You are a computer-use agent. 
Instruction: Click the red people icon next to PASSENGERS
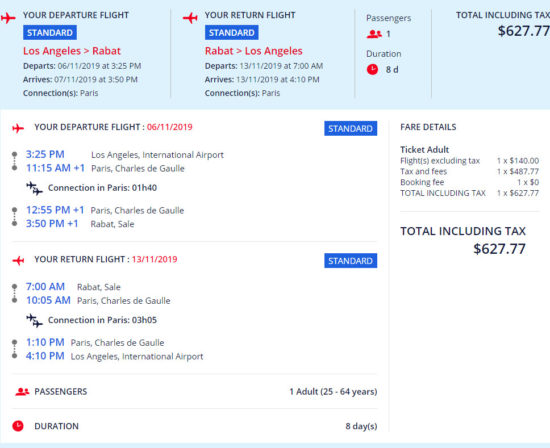(x=22, y=392)
